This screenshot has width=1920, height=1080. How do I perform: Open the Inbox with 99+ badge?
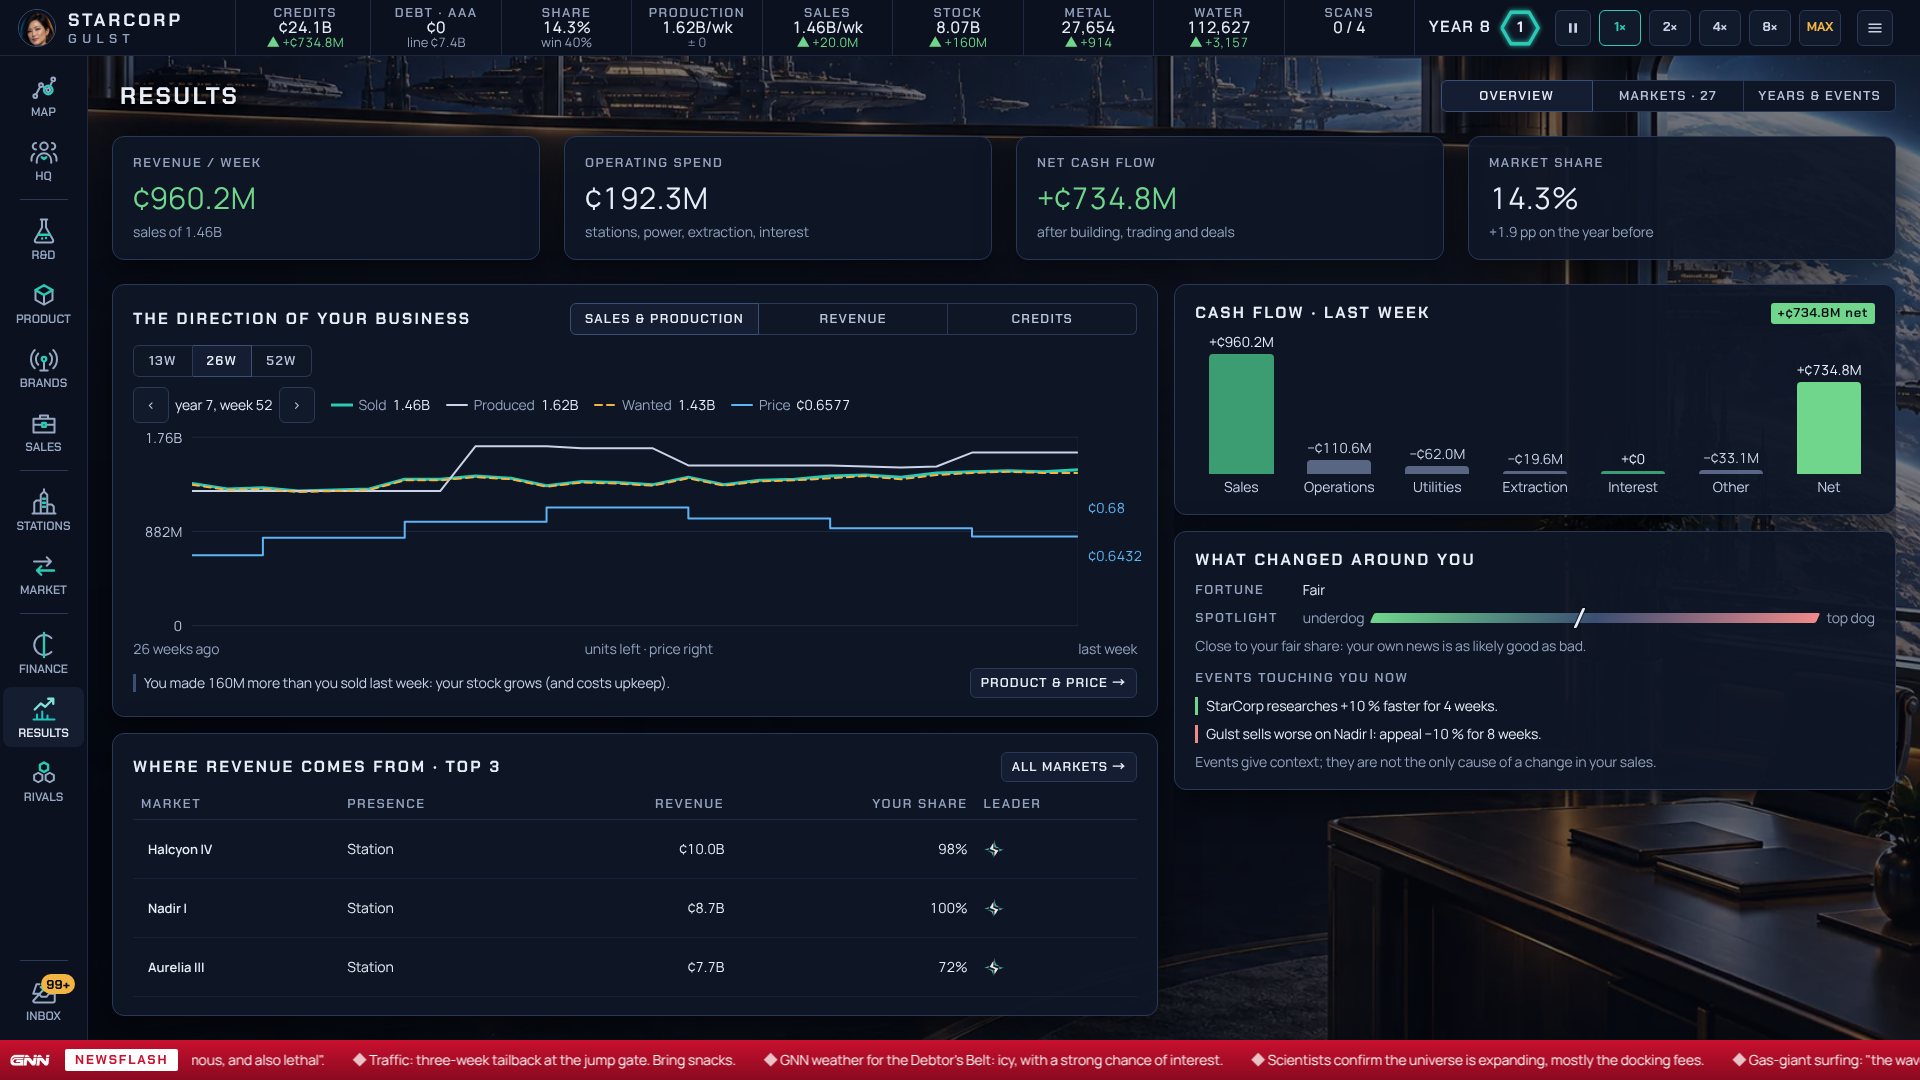pos(43,999)
